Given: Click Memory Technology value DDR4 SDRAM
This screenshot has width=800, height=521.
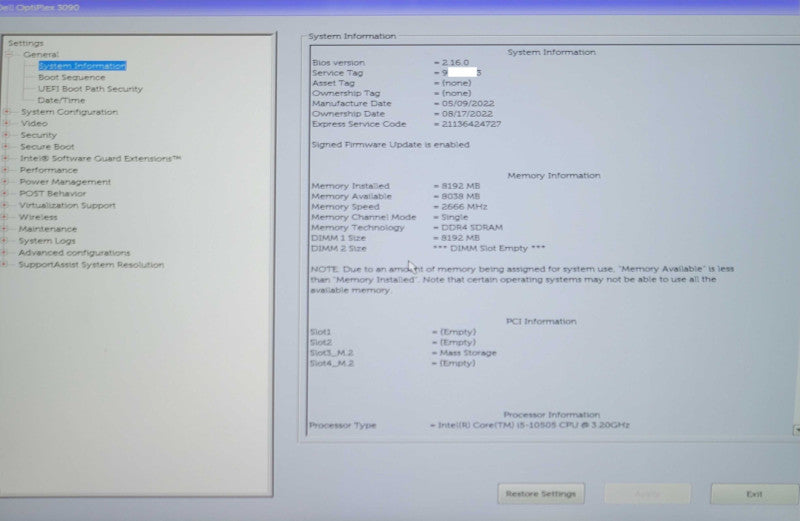Looking at the screenshot, I should click(x=472, y=228).
